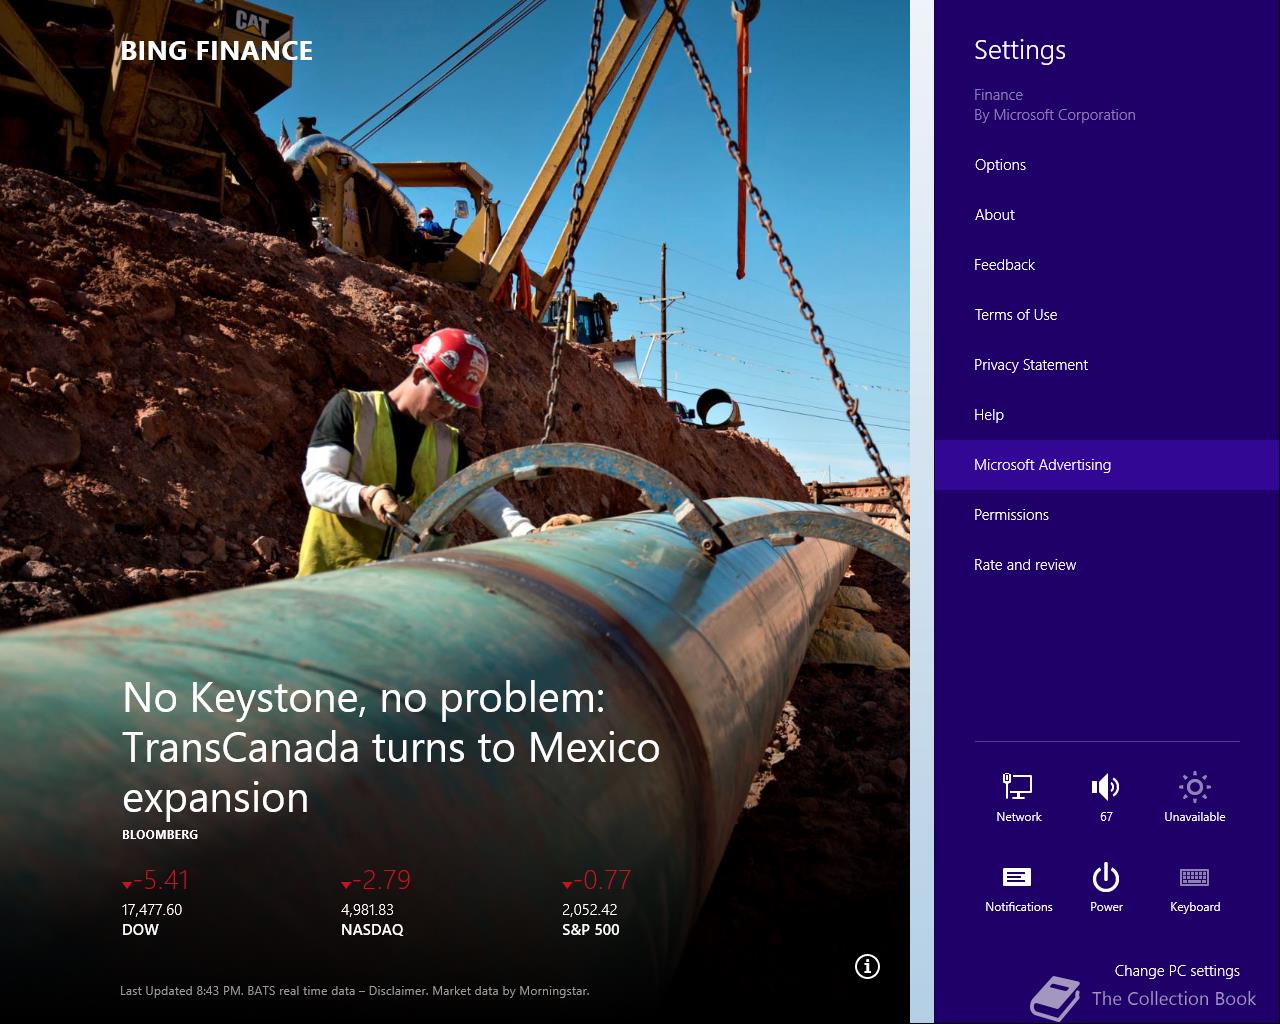This screenshot has width=1280, height=1024.
Task: Click the Settings panel heading
Action: coord(1020,50)
